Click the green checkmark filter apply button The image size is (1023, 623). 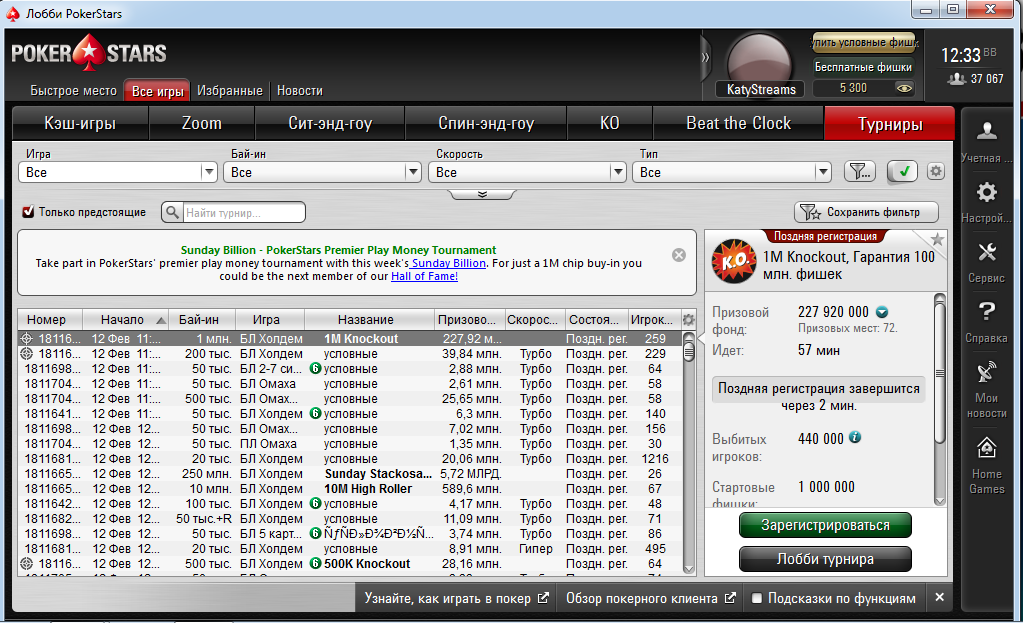tap(902, 172)
